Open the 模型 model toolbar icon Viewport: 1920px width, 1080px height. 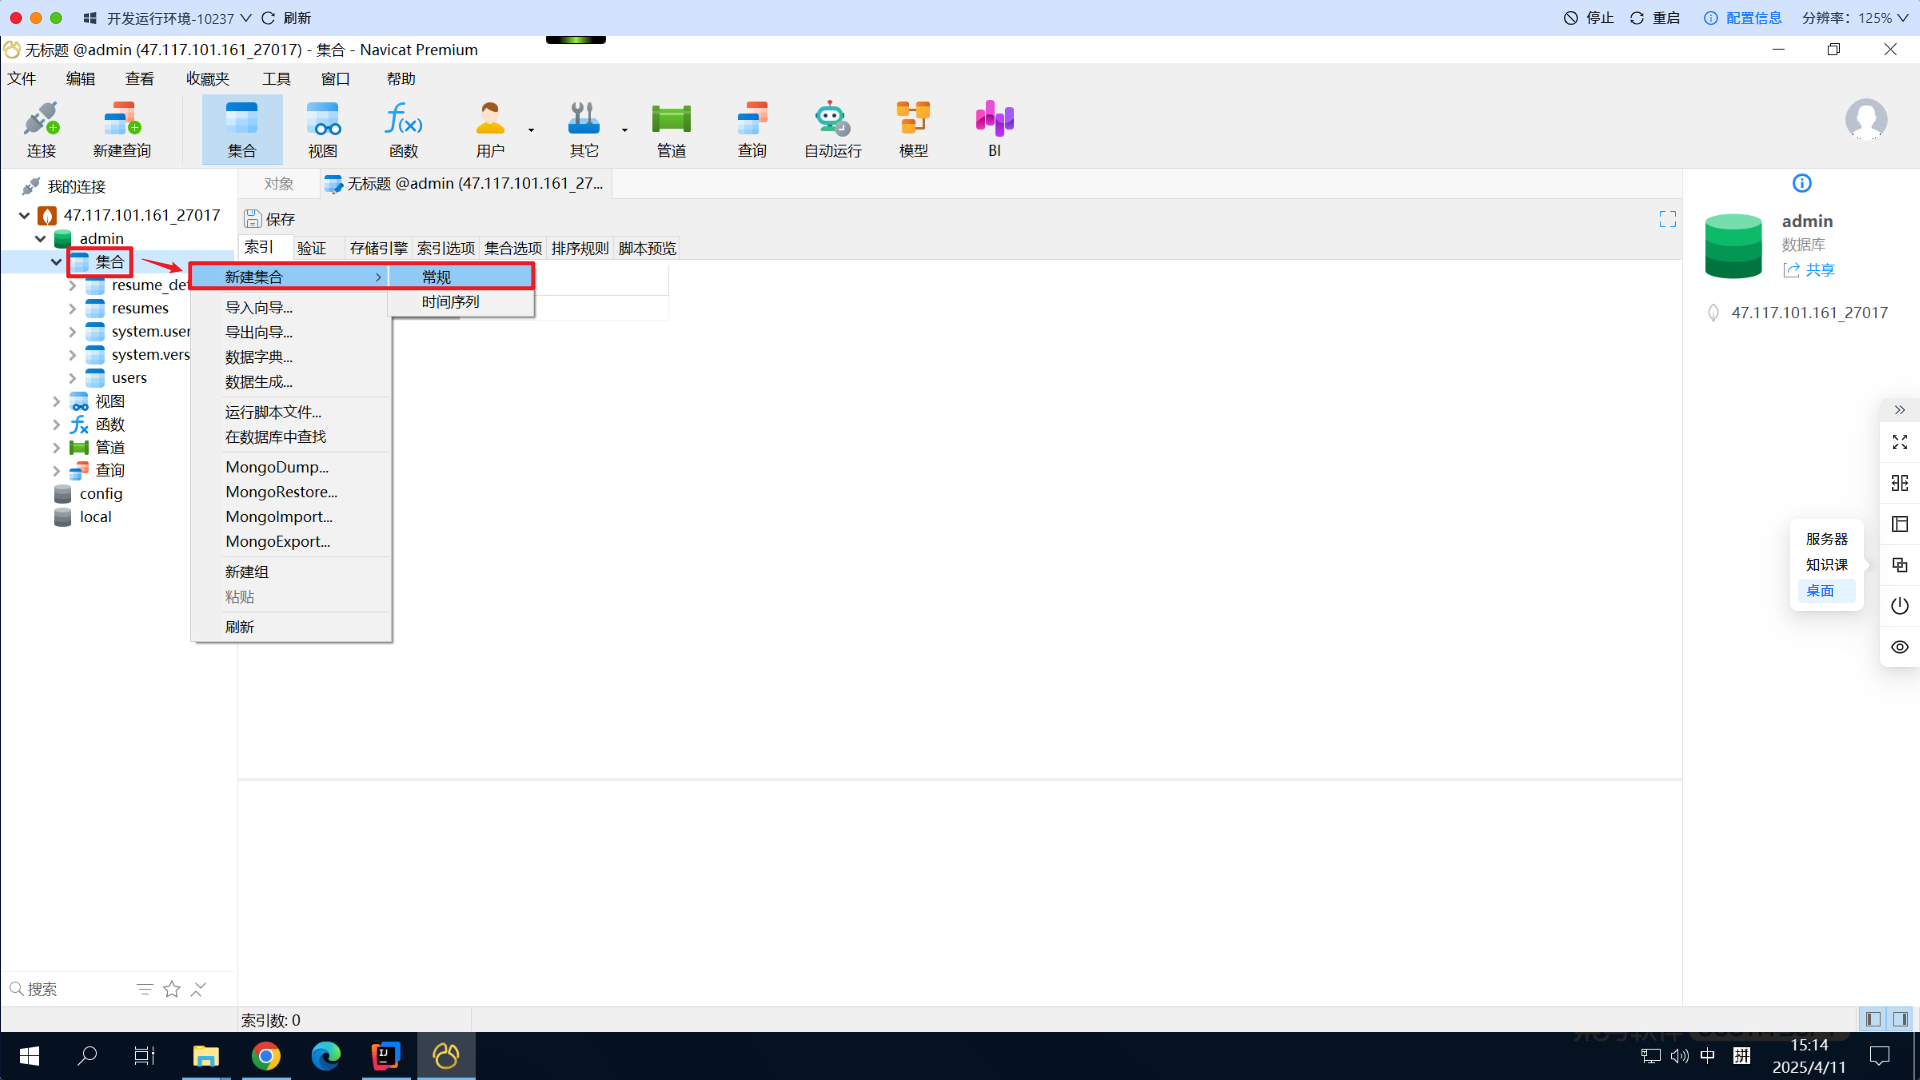[x=913, y=129]
